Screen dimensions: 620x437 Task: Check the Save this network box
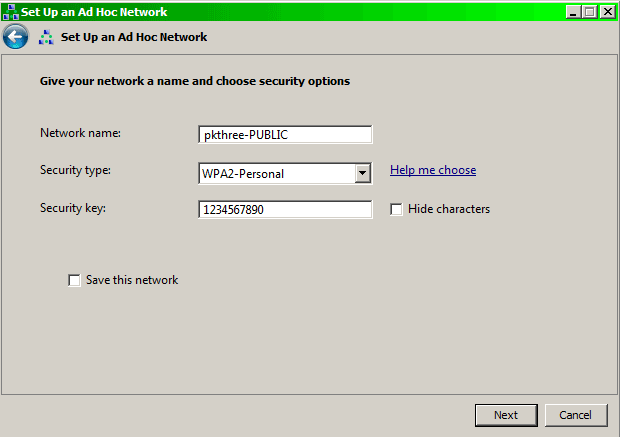[74, 280]
